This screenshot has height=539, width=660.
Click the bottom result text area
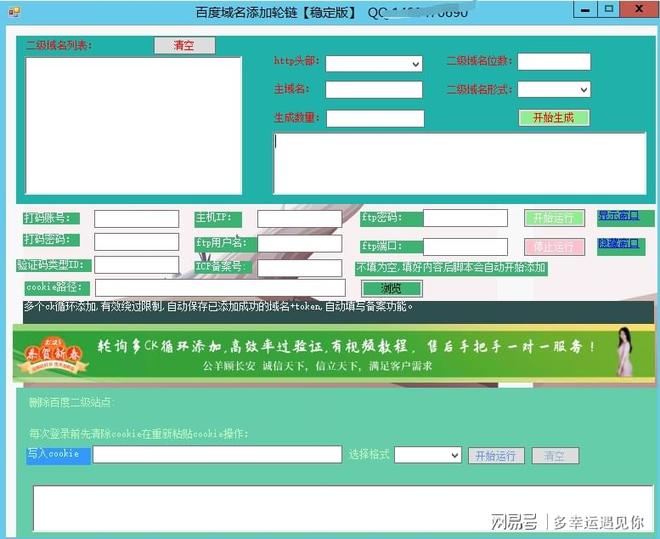tap(343, 508)
